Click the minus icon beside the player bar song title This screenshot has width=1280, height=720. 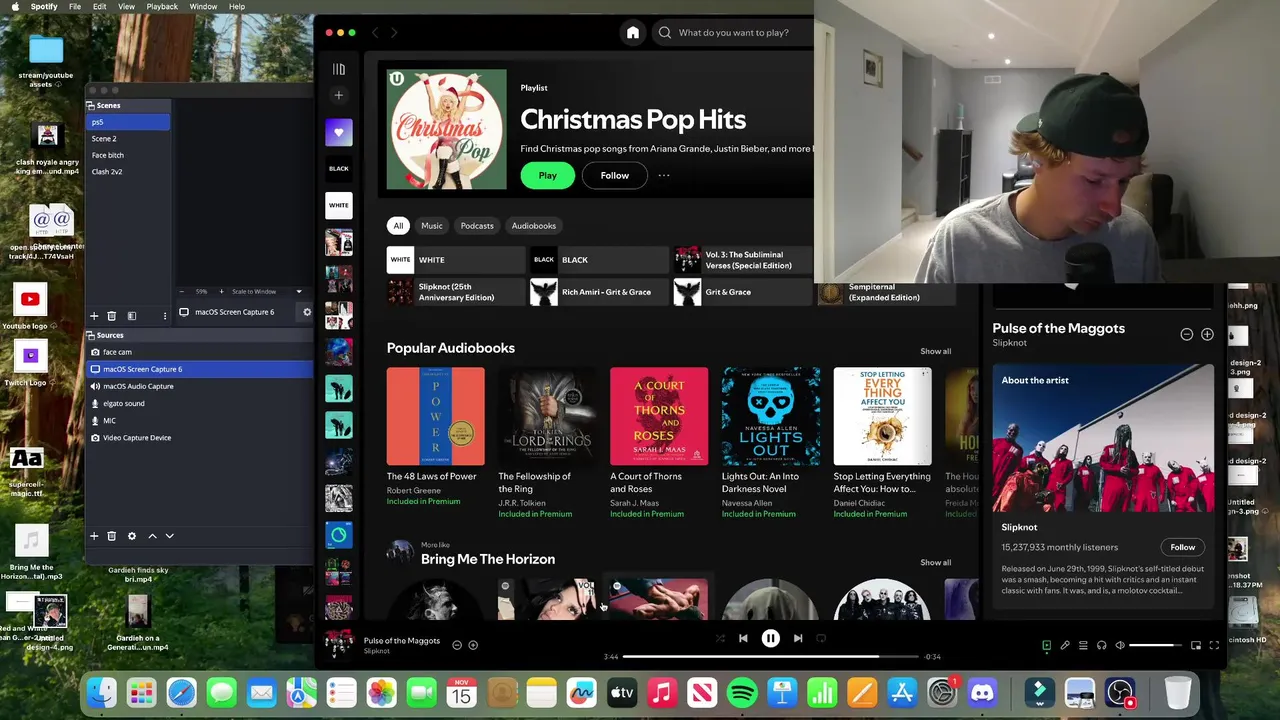click(457, 645)
